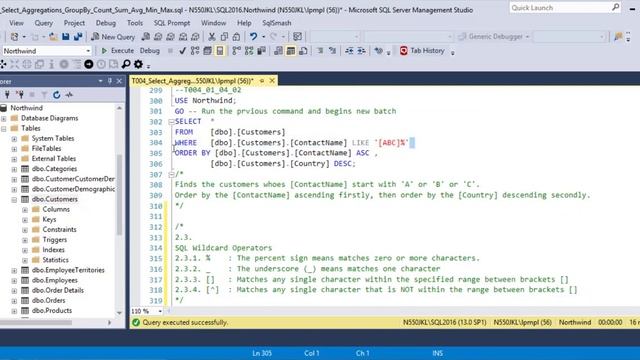Click the Paste icon in toolbar
640x360 pixels.
(236, 37)
